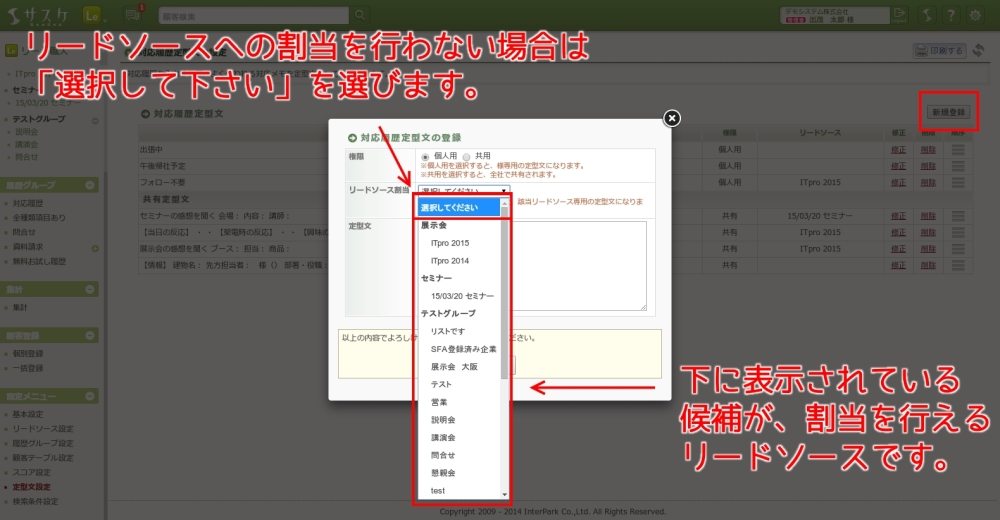Click reorder handle in 午後帰社予定 row
The width and height of the screenshot is (1000, 520).
click(958, 166)
